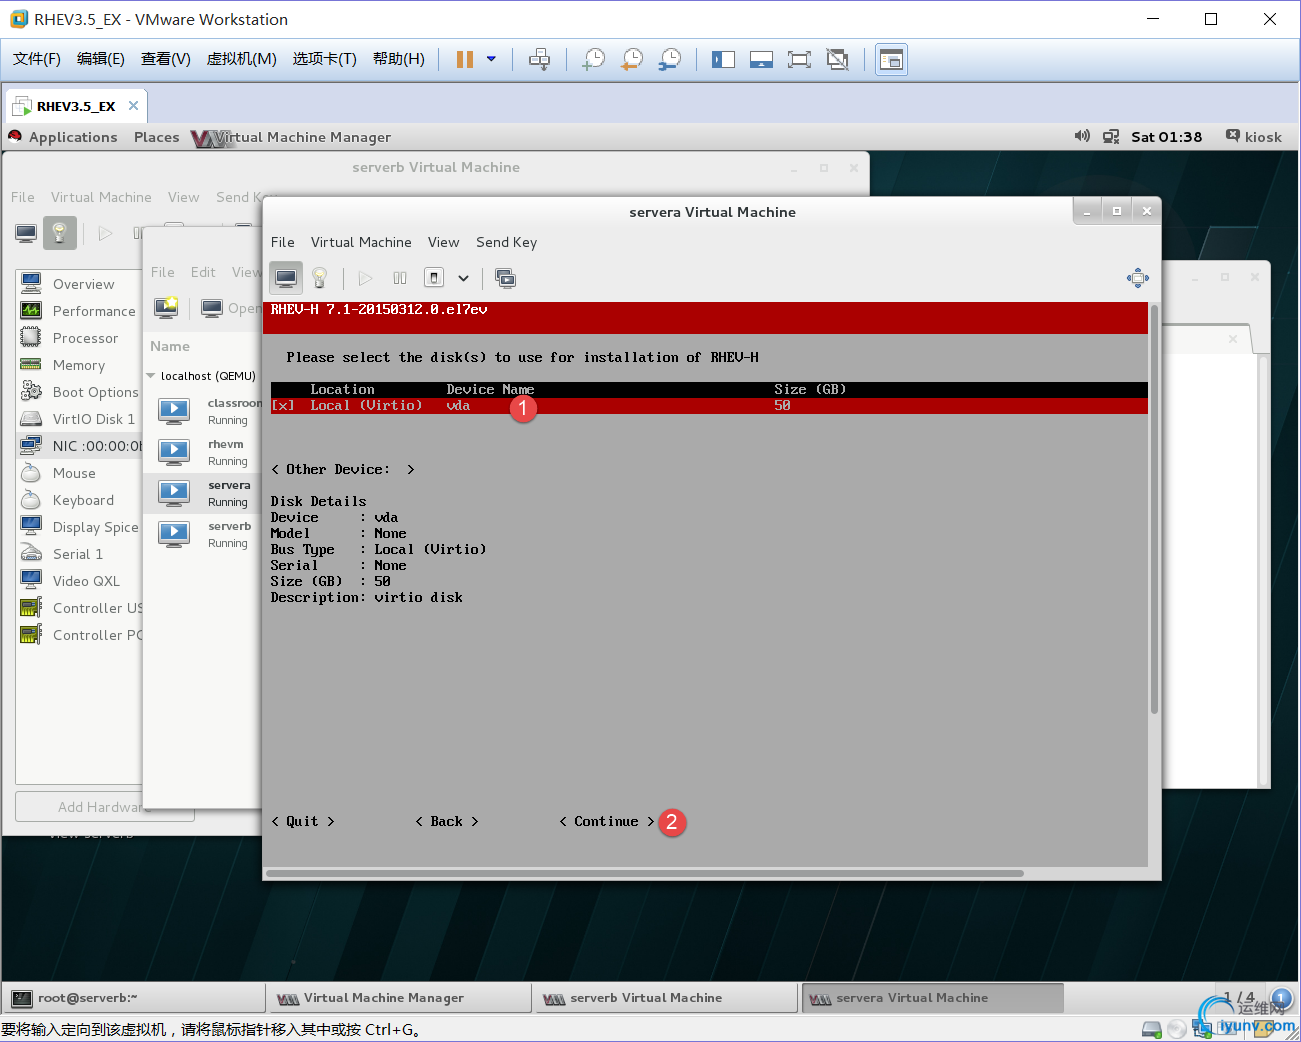This screenshot has height=1042, width=1301.
Task: Open File menu in servera window
Action: [x=283, y=242]
